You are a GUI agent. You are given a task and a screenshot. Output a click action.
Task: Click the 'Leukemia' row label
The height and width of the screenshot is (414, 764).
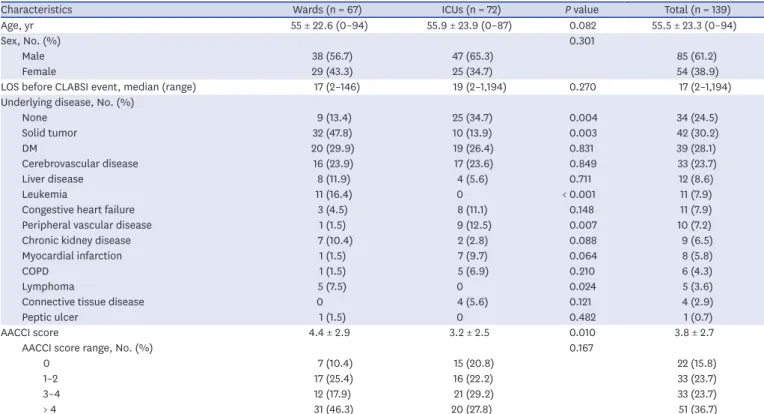(44, 194)
